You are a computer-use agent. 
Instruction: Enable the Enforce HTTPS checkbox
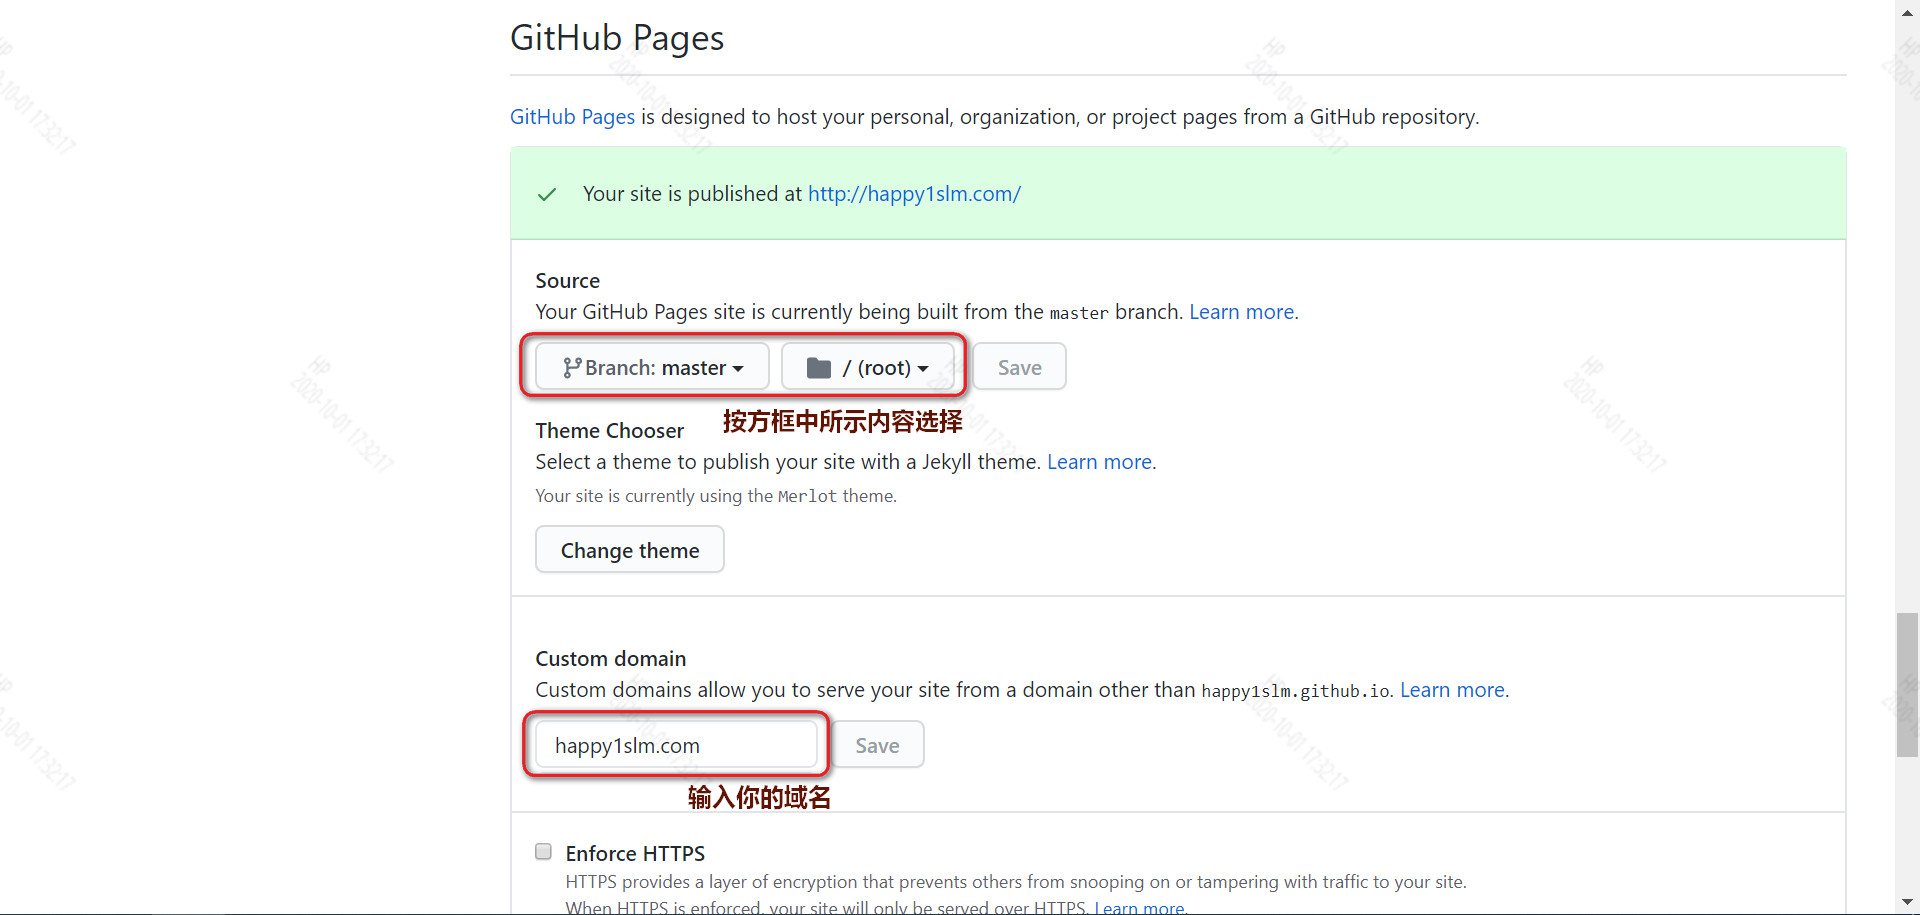pos(543,852)
